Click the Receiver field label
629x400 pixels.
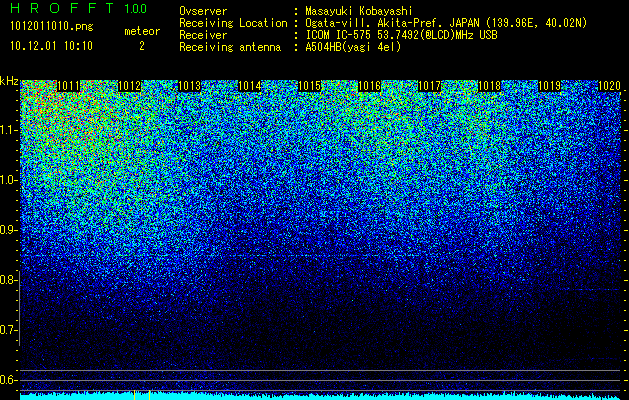(203, 35)
